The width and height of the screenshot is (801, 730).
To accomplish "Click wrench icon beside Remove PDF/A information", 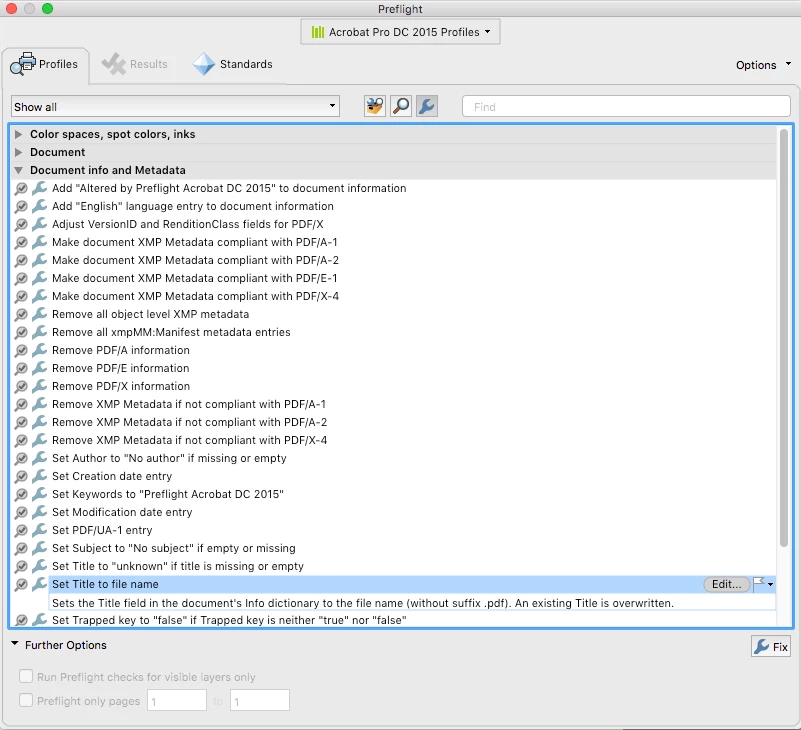I will click(39, 350).
